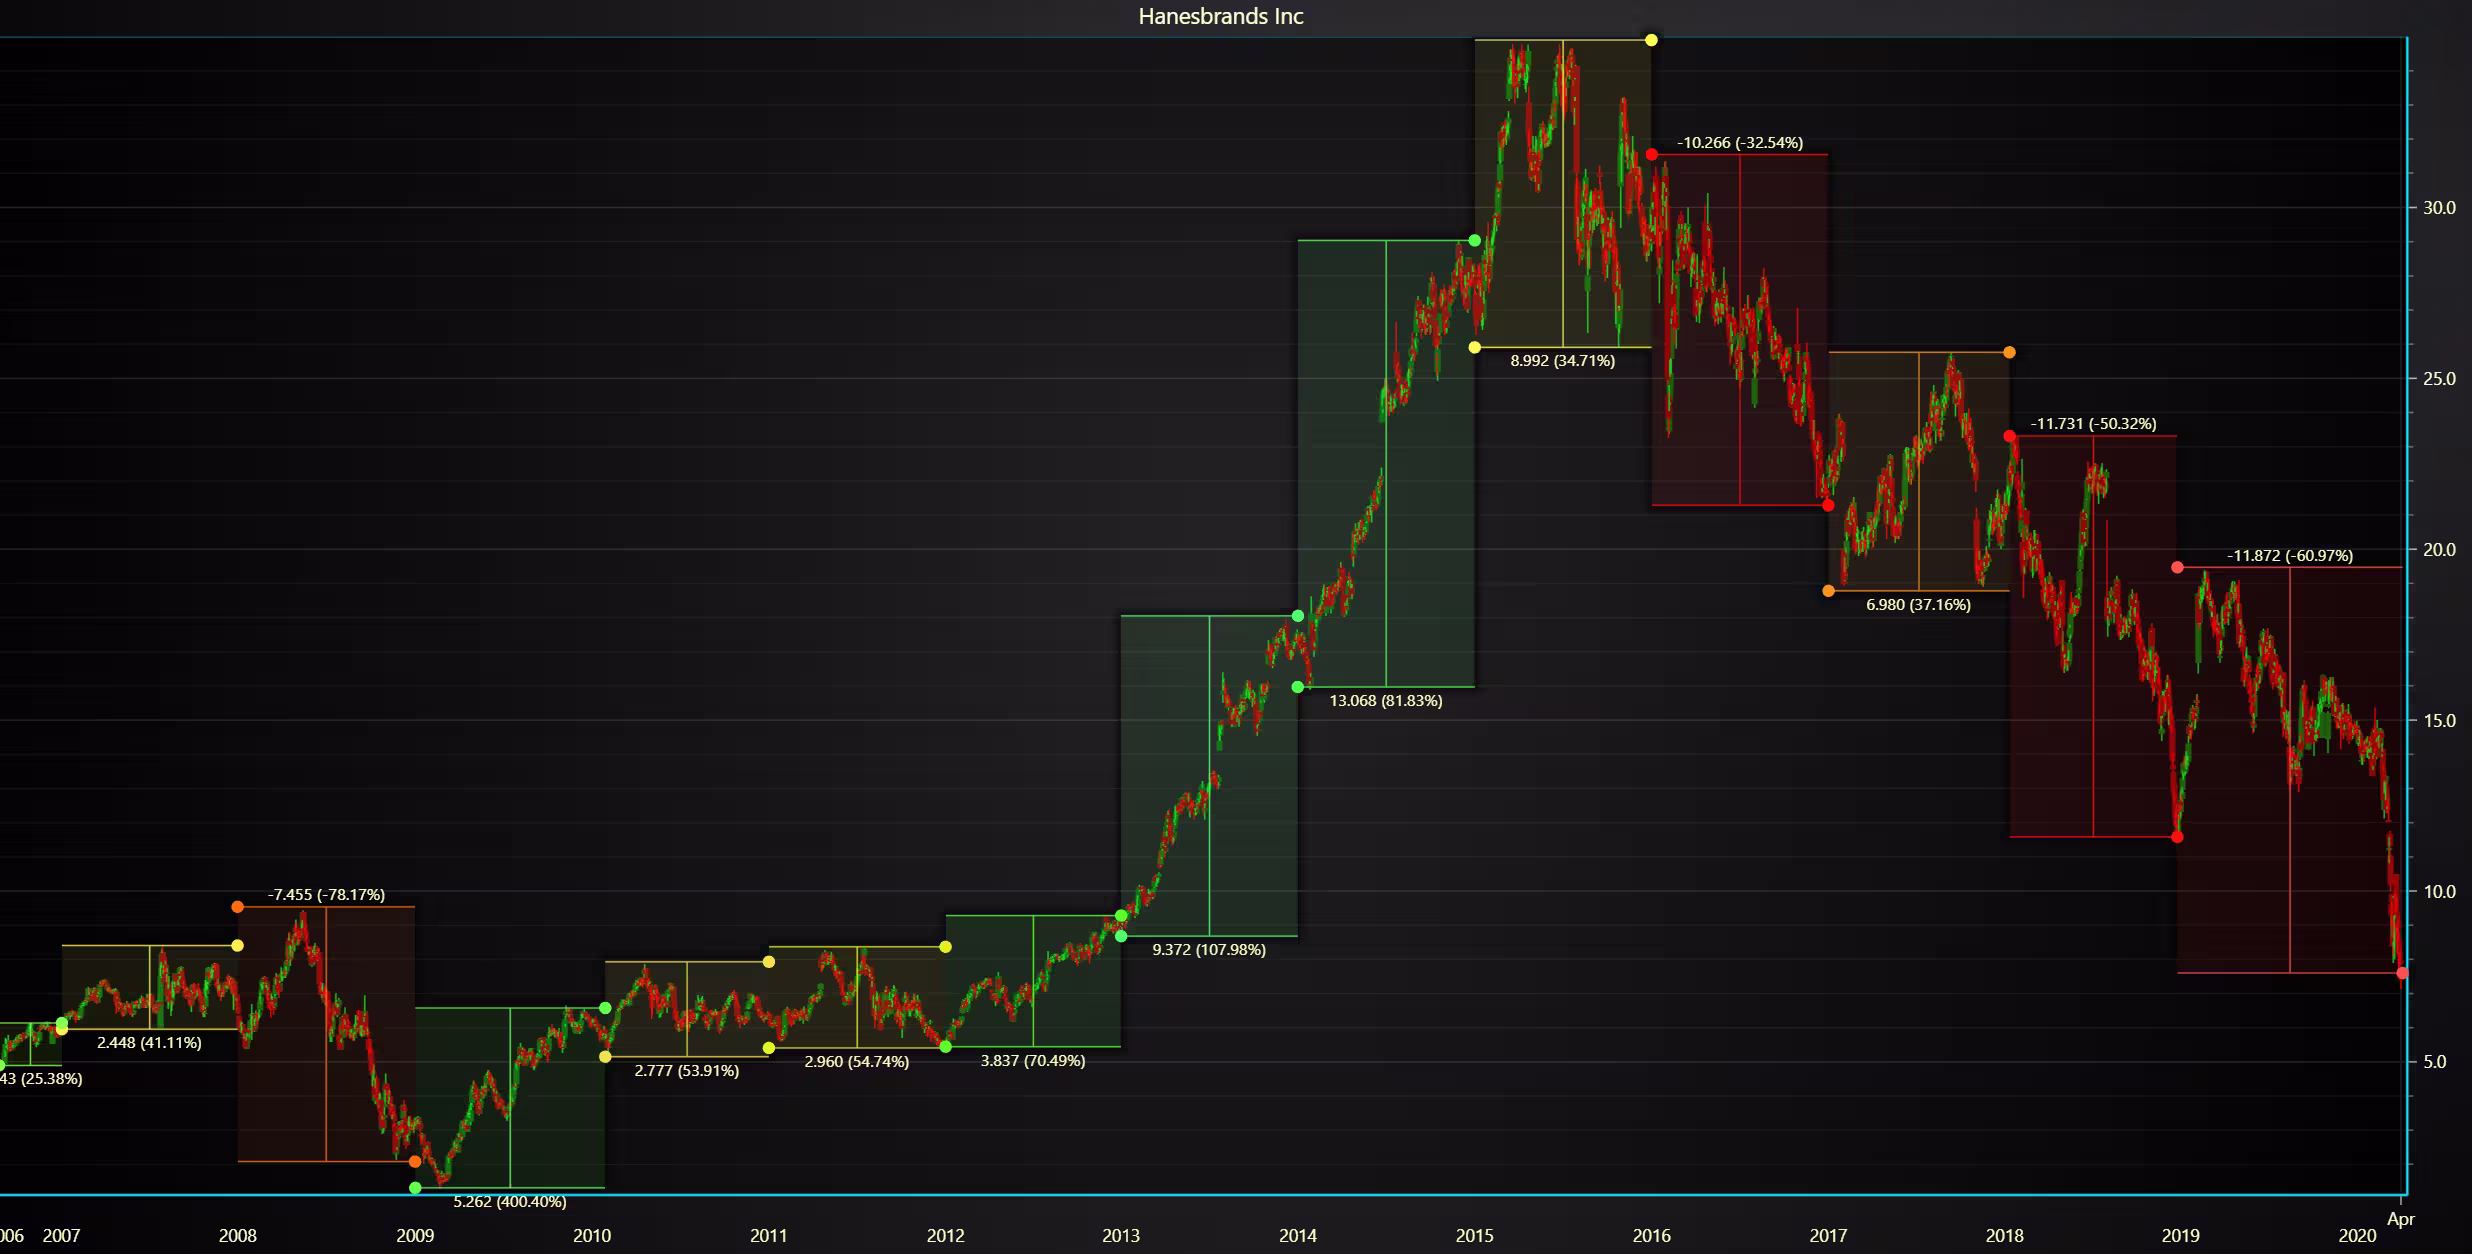Select orange marker at 2016 range bottom

pyautogui.click(x=1829, y=591)
